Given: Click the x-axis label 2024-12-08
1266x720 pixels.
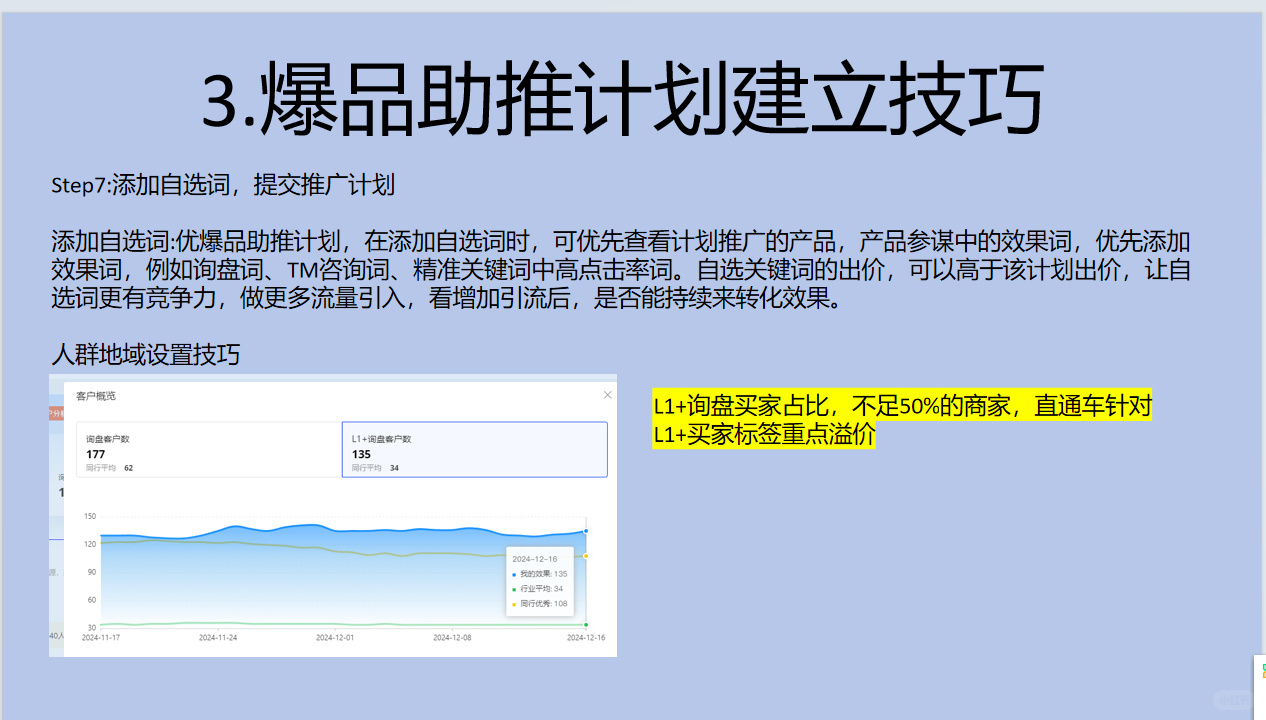Looking at the screenshot, I should pos(452,637).
